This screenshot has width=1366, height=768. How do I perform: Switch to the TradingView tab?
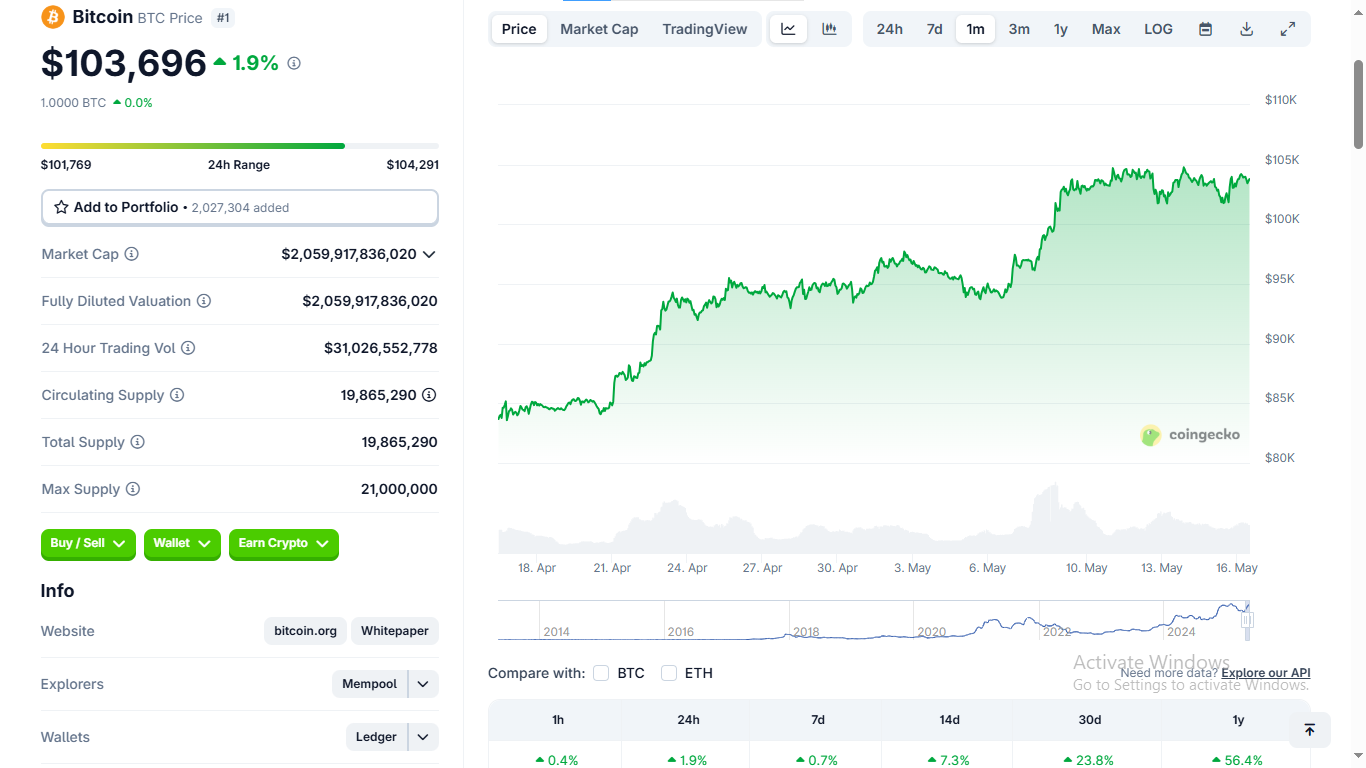705,29
